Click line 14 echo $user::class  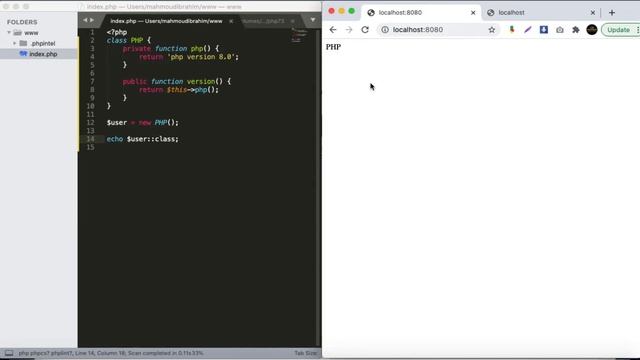[x=142, y=139]
